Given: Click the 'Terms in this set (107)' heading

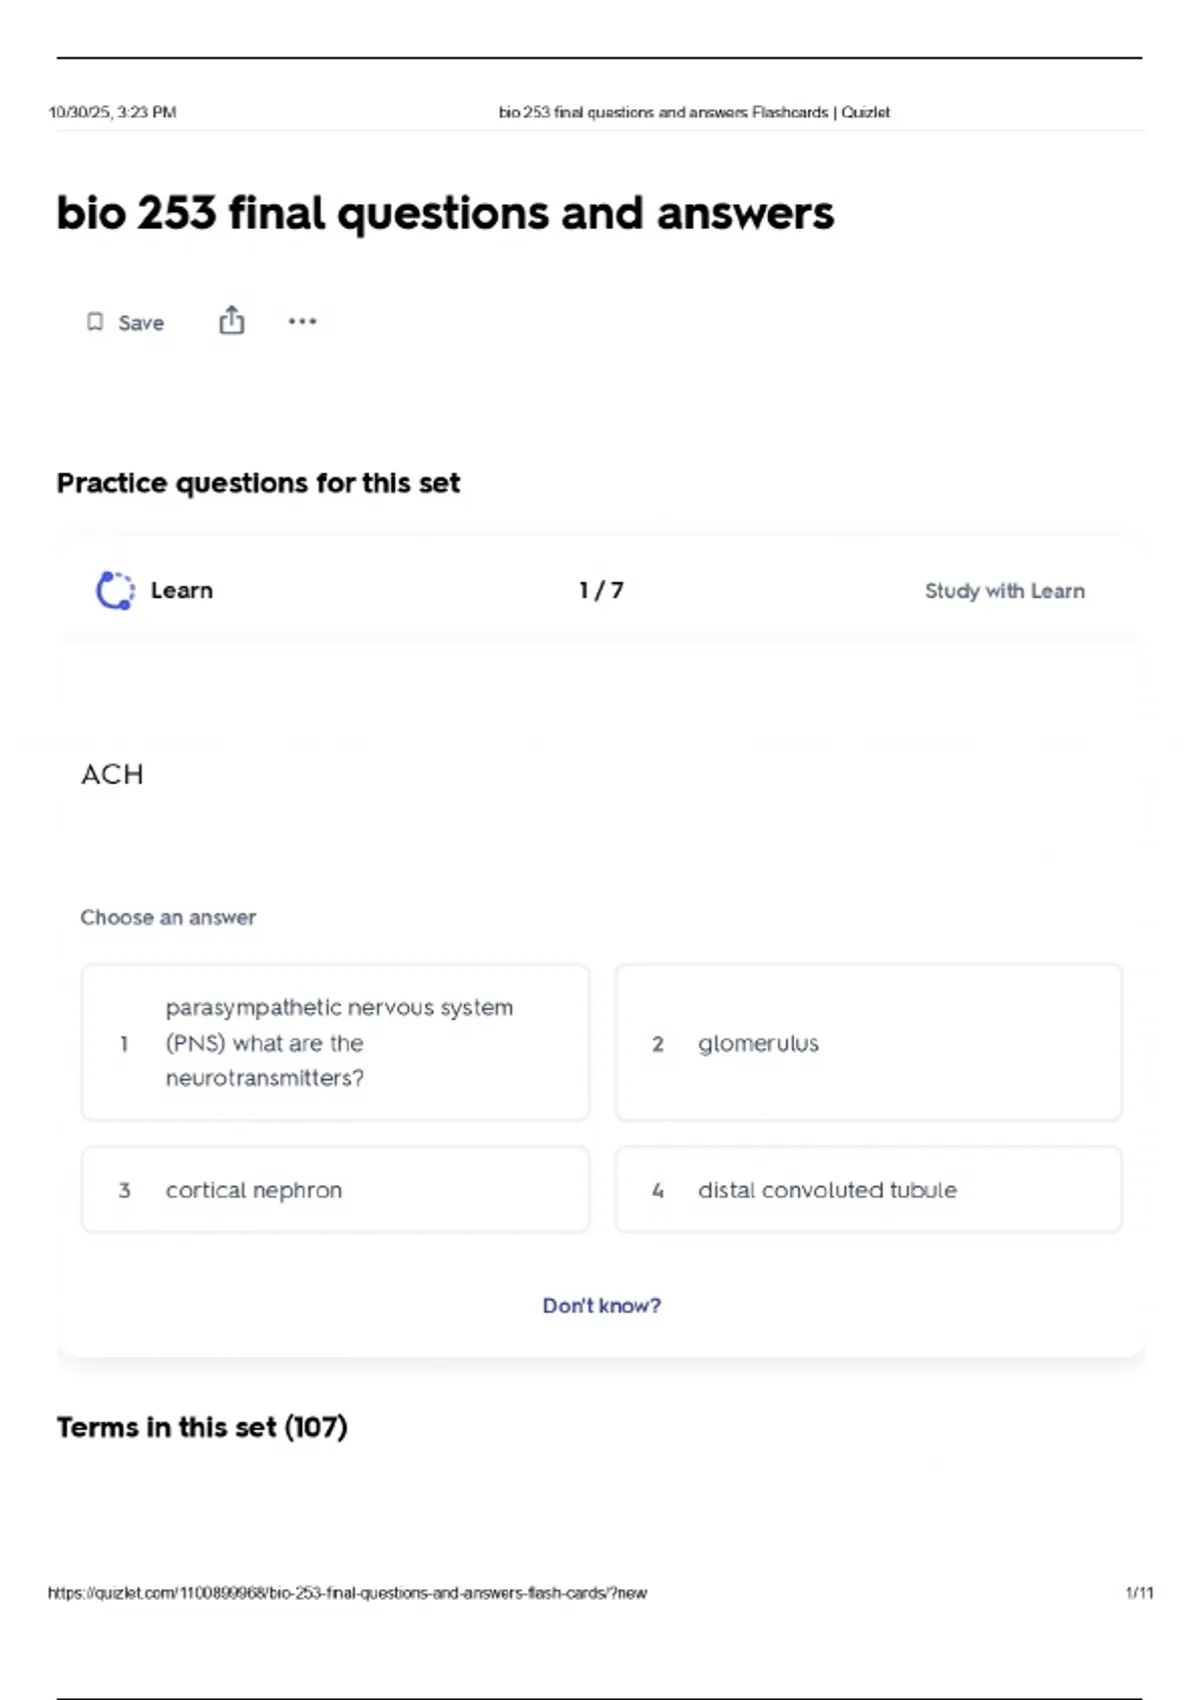Looking at the screenshot, I should 202,1427.
